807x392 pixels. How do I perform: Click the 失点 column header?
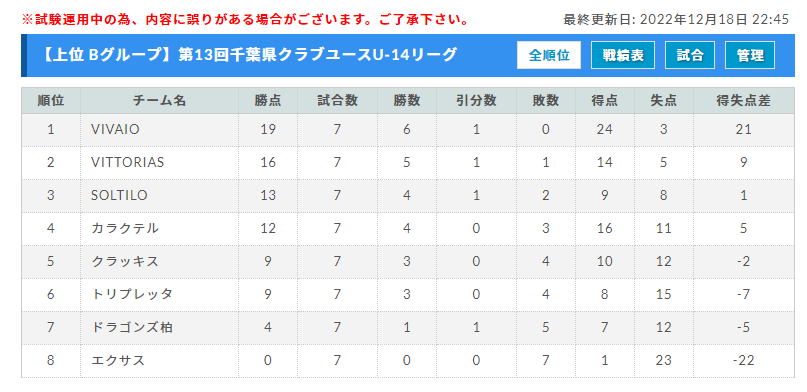point(664,101)
